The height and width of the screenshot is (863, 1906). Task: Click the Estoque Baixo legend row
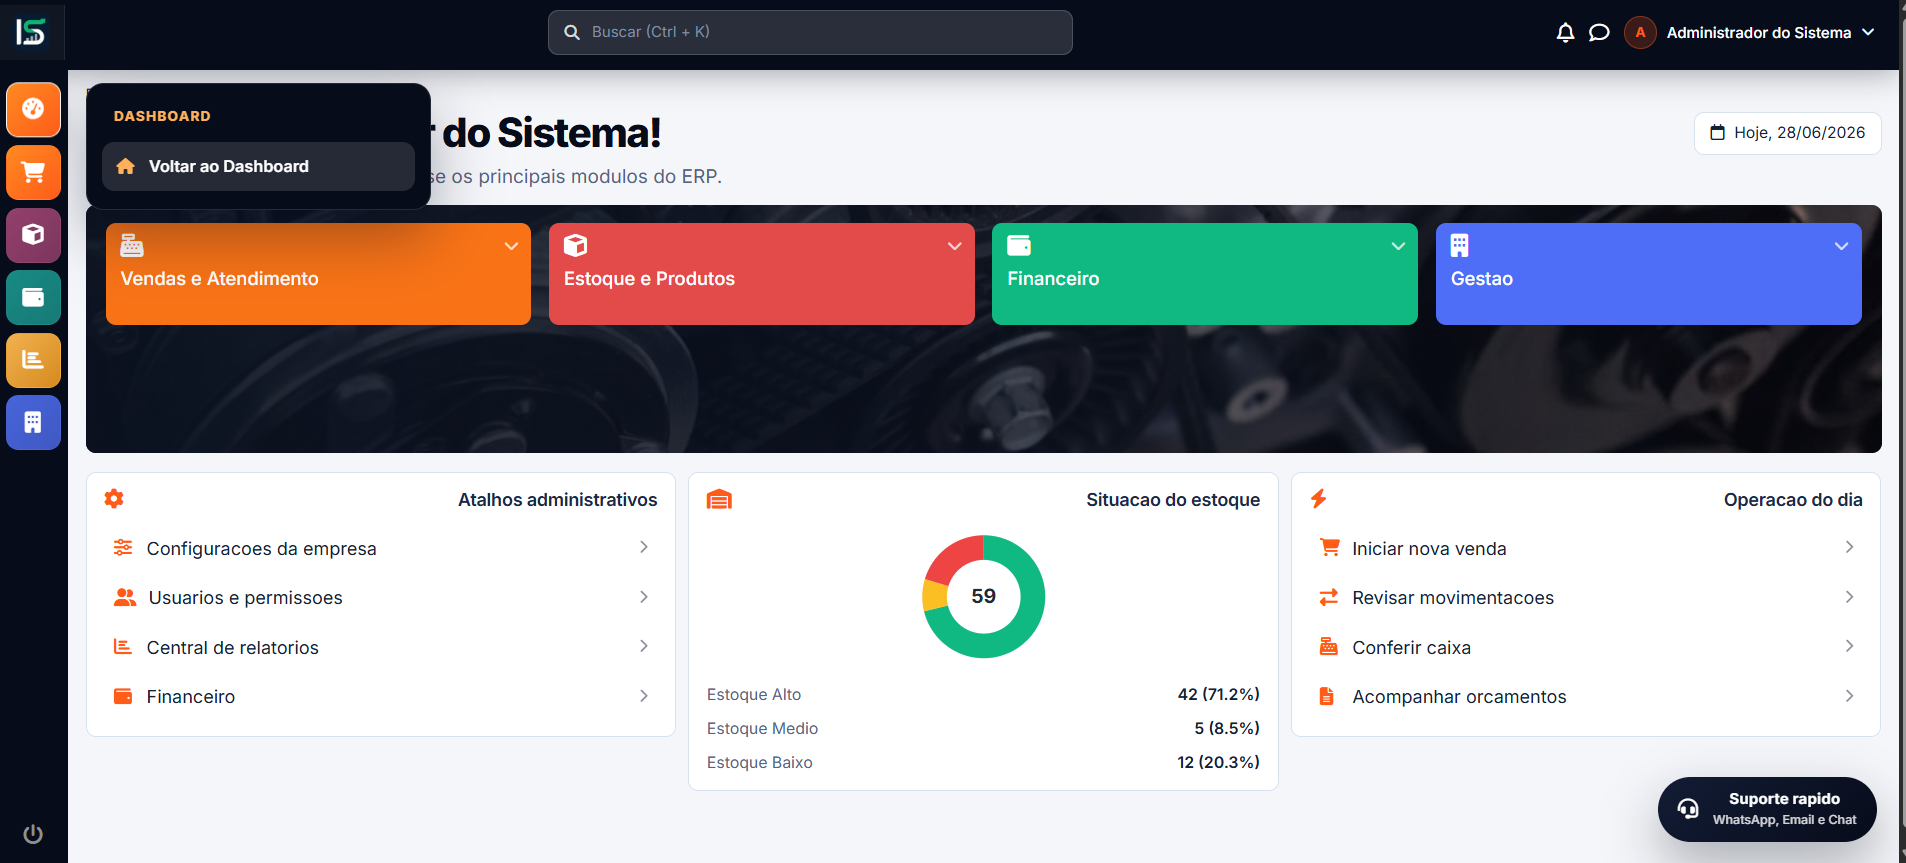pyautogui.click(x=983, y=762)
